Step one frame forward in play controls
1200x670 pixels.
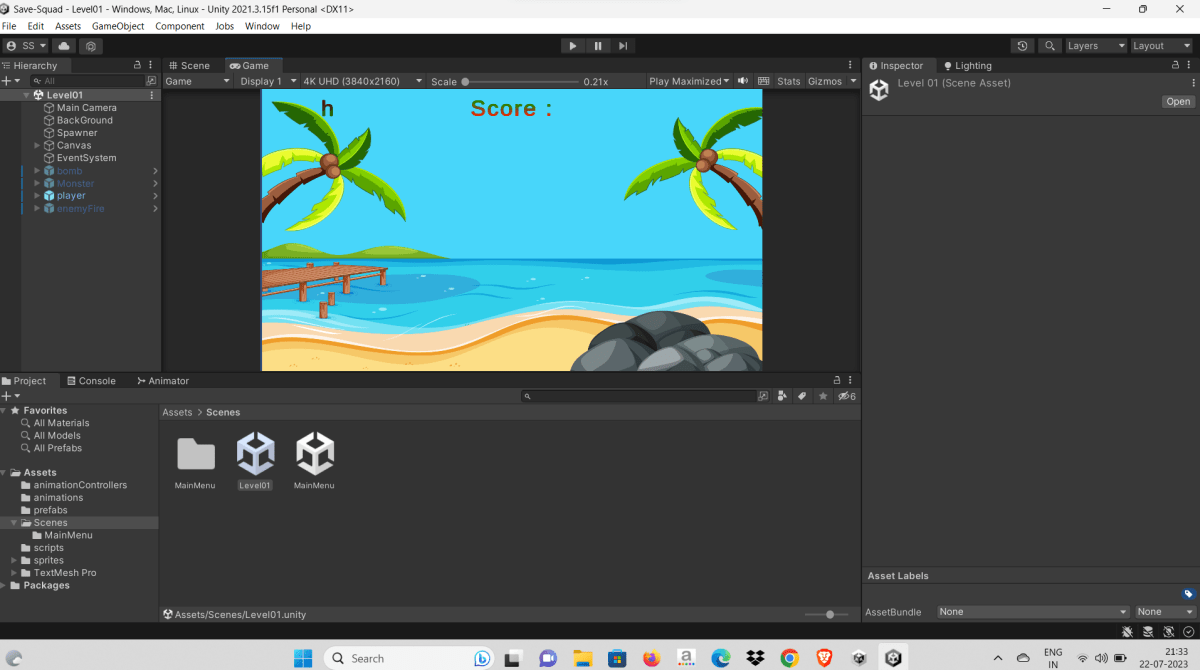click(x=622, y=45)
